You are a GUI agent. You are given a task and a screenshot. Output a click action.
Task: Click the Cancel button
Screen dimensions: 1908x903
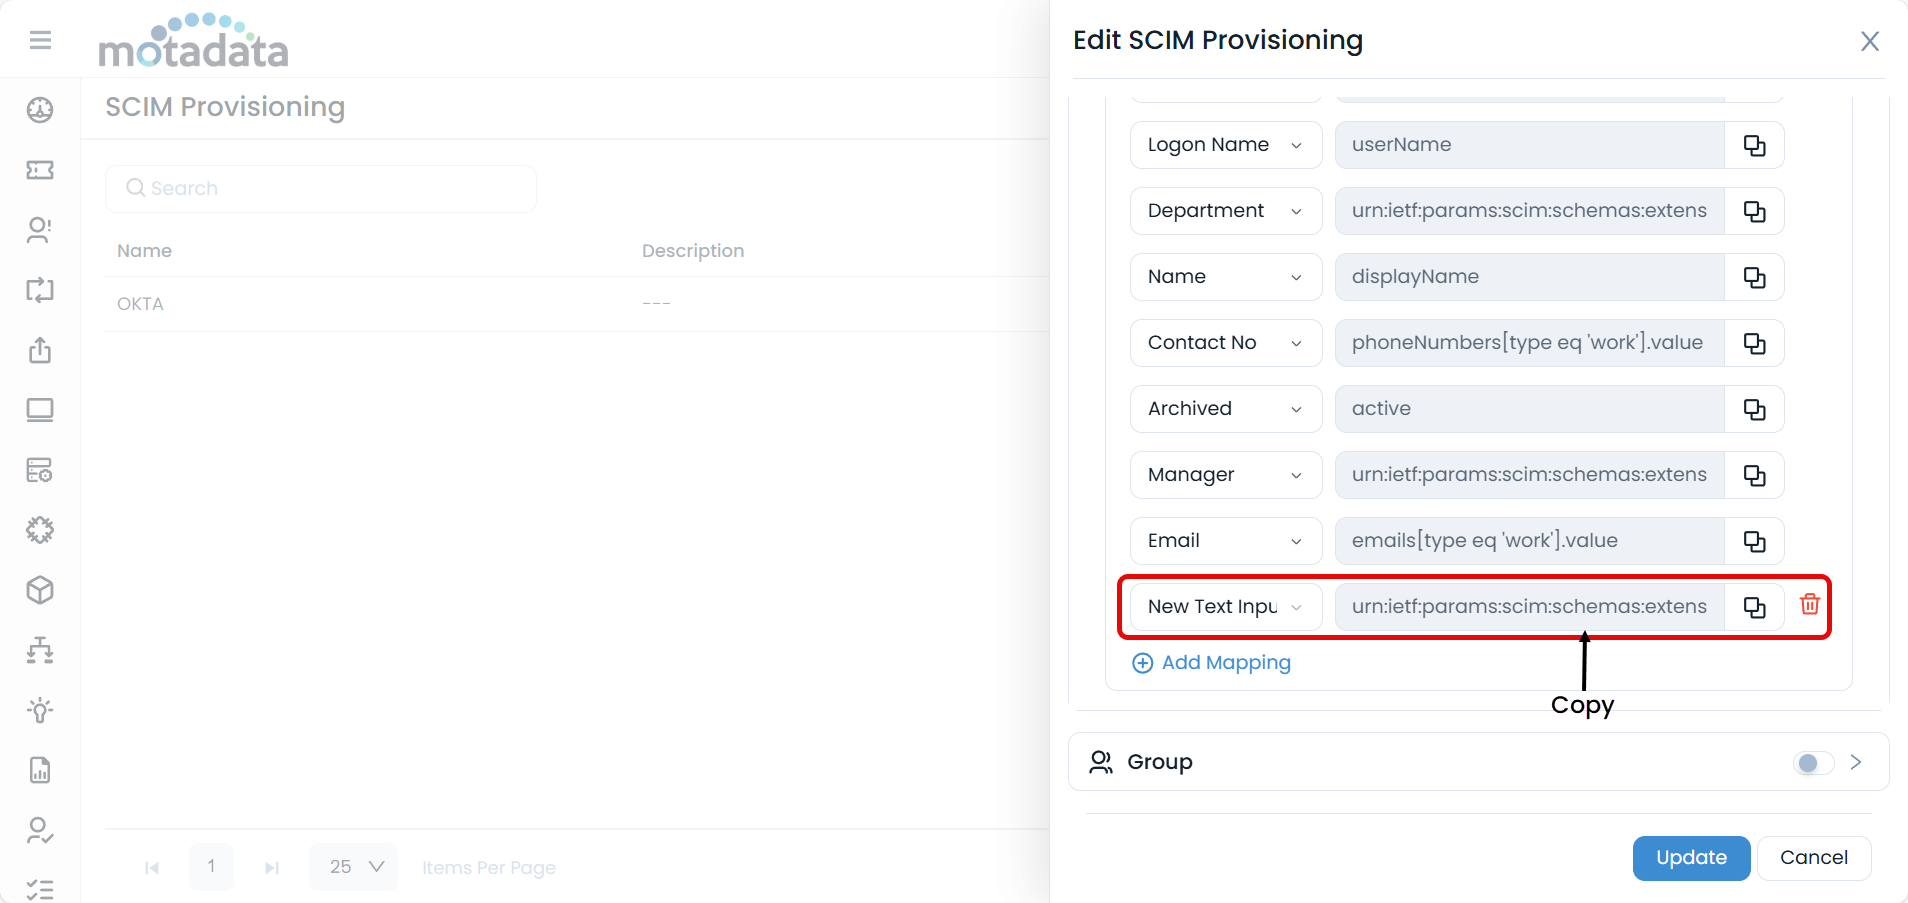click(1813, 858)
